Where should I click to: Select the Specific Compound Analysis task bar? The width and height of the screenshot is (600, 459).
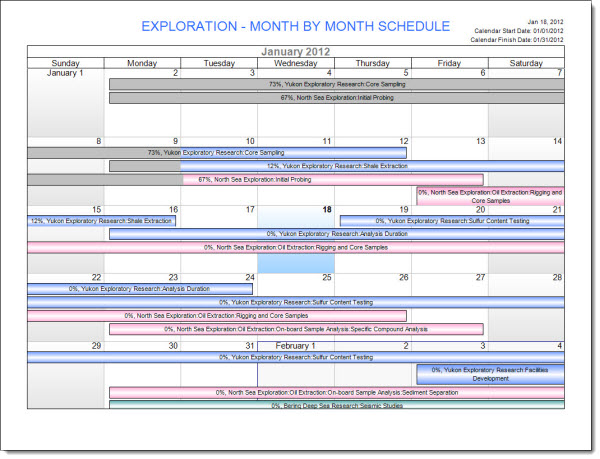tap(309, 328)
